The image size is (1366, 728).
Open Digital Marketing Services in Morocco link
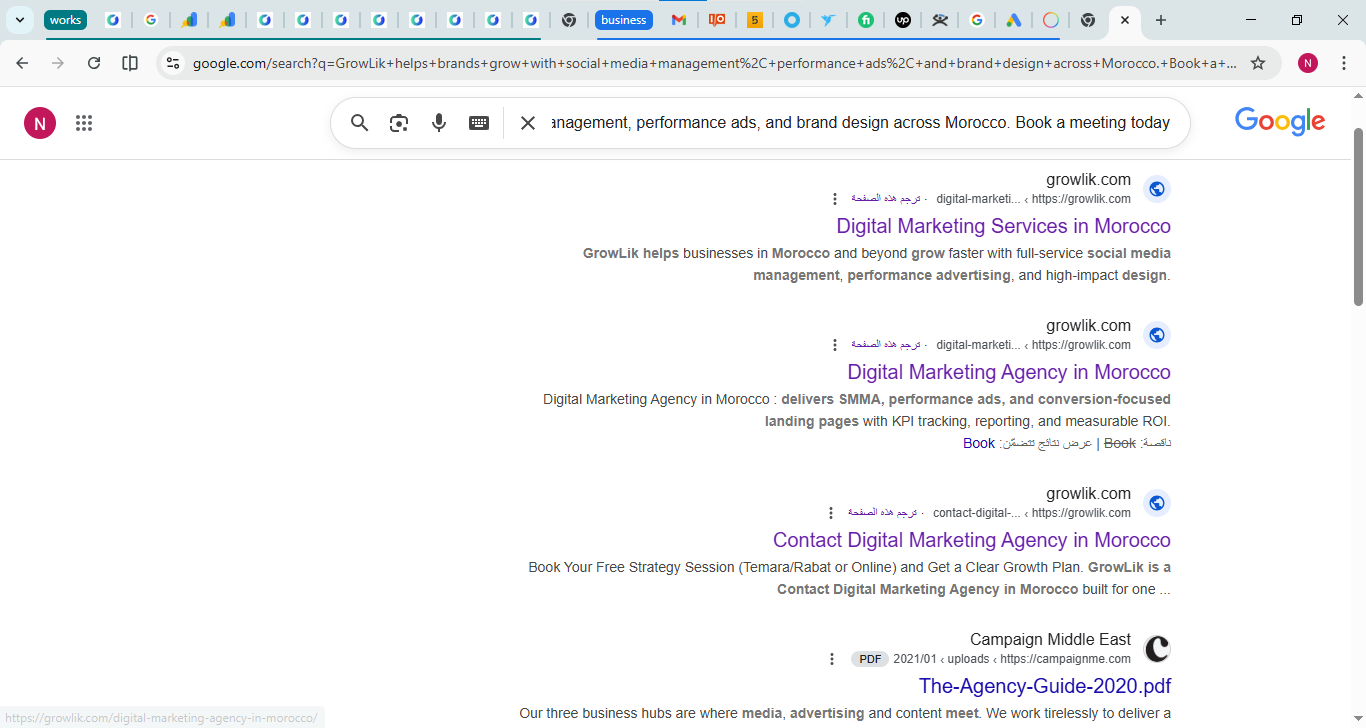[x=1003, y=226]
